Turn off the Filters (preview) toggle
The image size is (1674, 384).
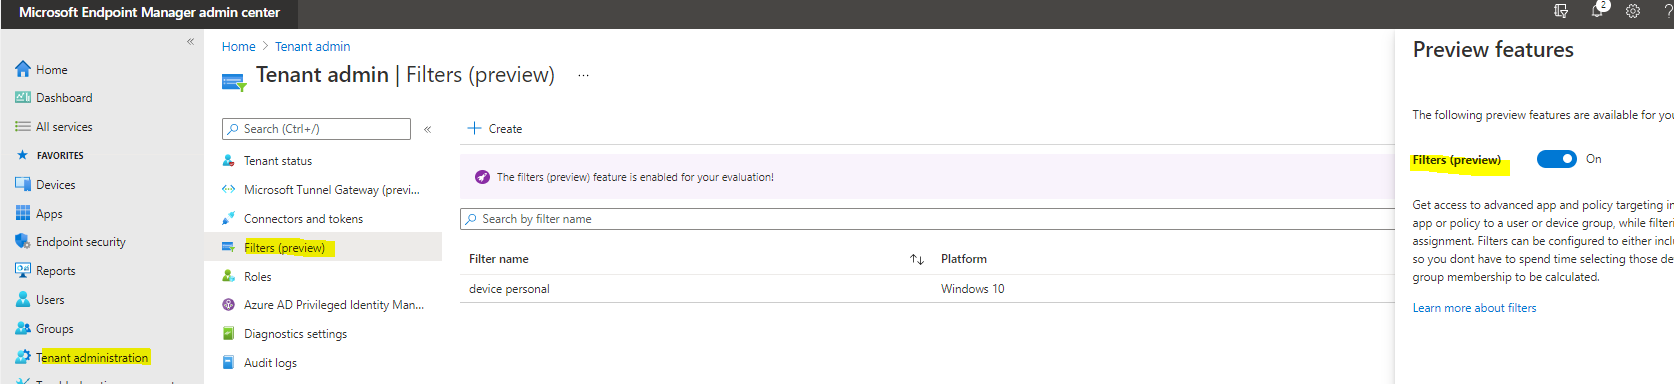click(x=1556, y=159)
